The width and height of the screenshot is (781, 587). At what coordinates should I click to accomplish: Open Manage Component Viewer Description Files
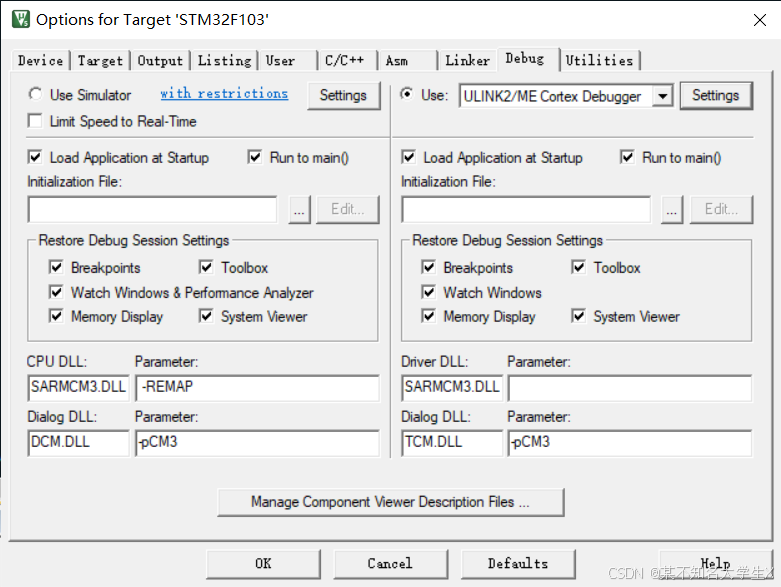point(390,502)
